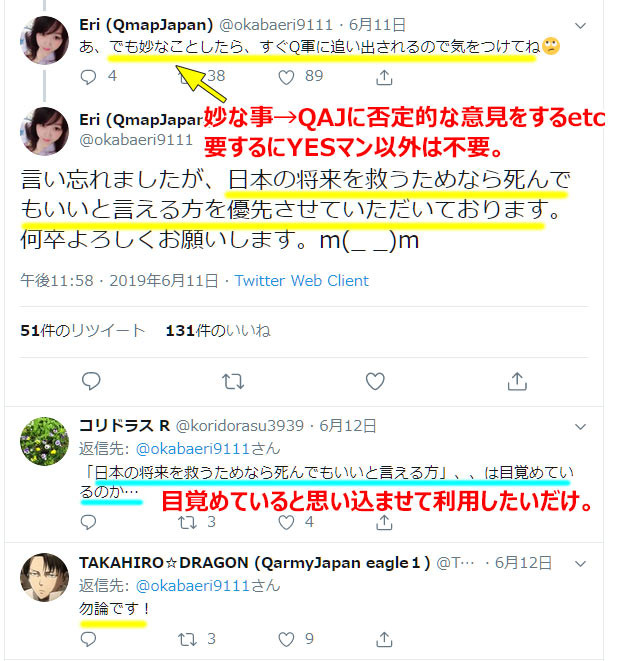Open コリドラス R tweet's options chevron
Screen dimensions: 628x661
[580, 427]
